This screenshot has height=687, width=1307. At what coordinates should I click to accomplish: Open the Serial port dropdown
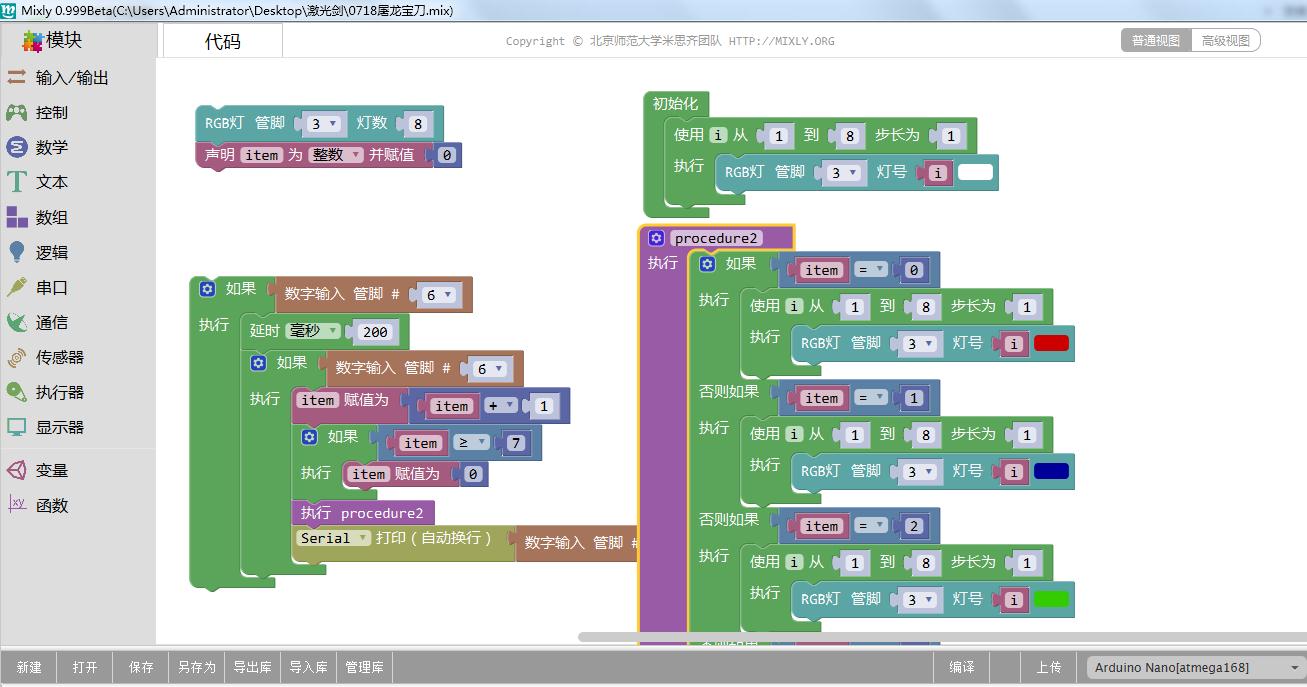[334, 538]
